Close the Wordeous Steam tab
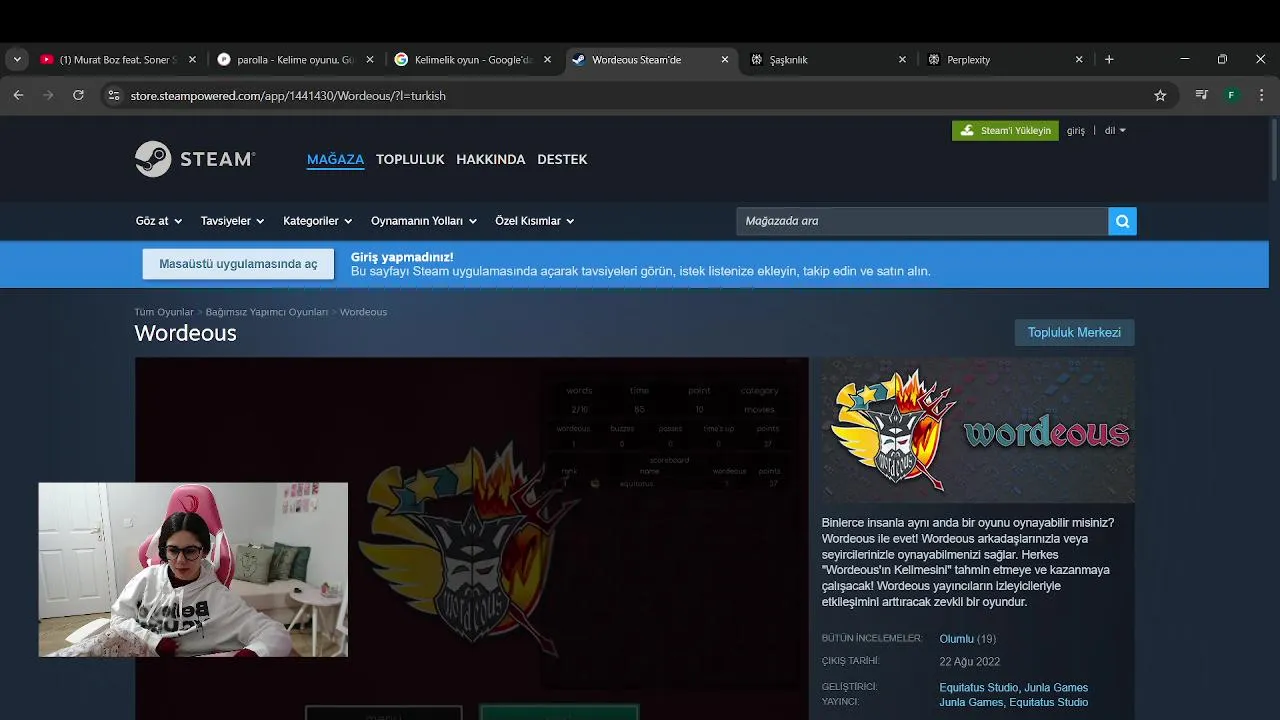Image resolution: width=1280 pixels, height=720 pixels. pyautogui.click(x=724, y=60)
